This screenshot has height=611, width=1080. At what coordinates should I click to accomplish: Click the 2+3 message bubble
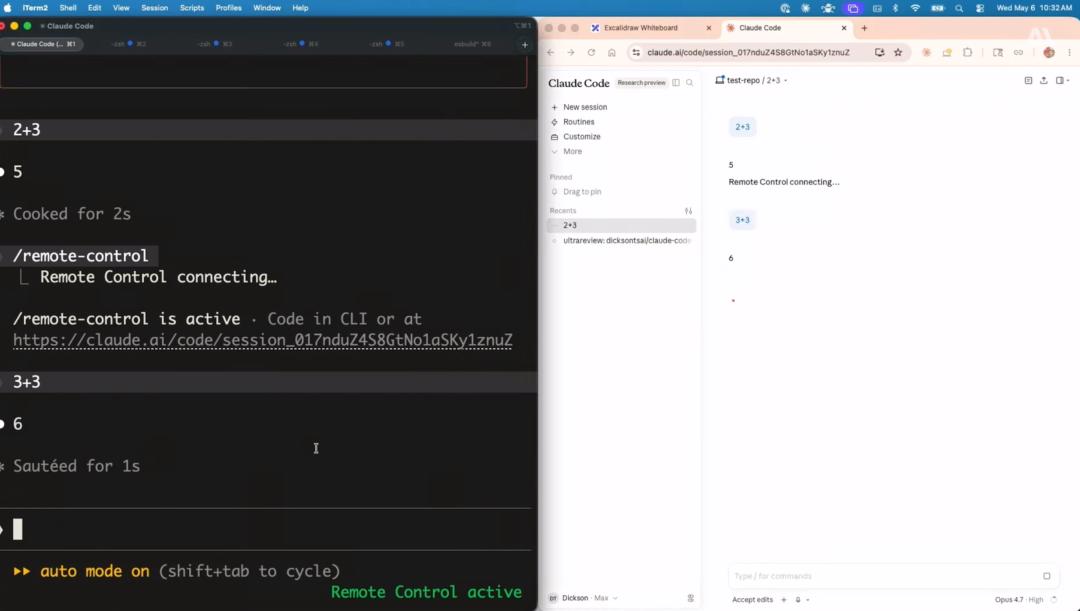tap(742, 127)
